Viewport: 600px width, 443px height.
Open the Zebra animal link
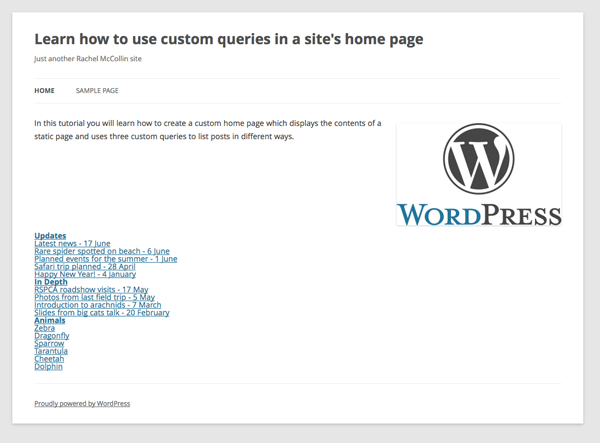tap(44, 328)
